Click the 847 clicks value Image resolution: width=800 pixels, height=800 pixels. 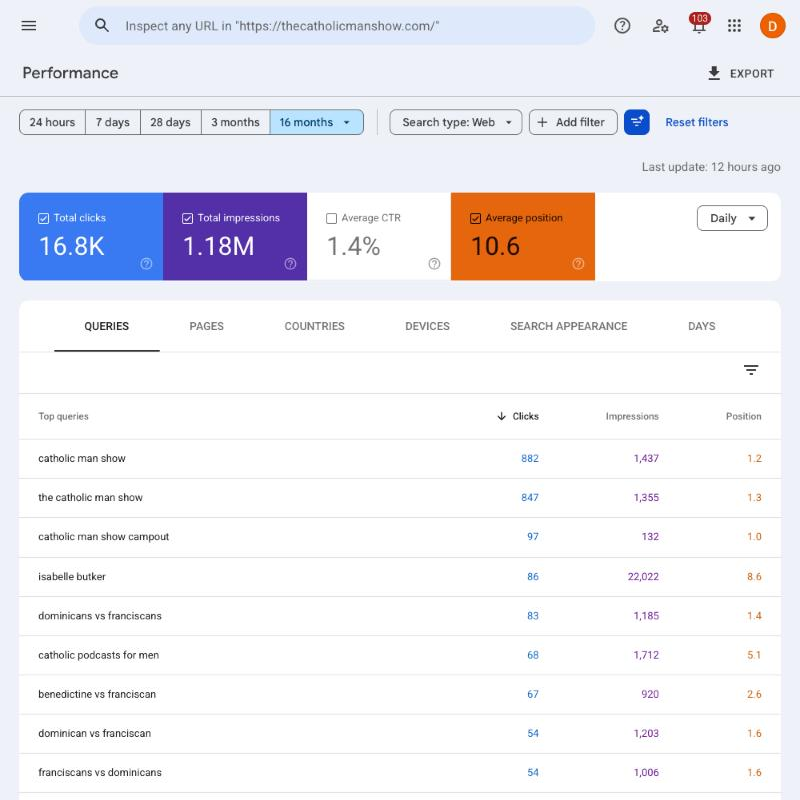(530, 497)
